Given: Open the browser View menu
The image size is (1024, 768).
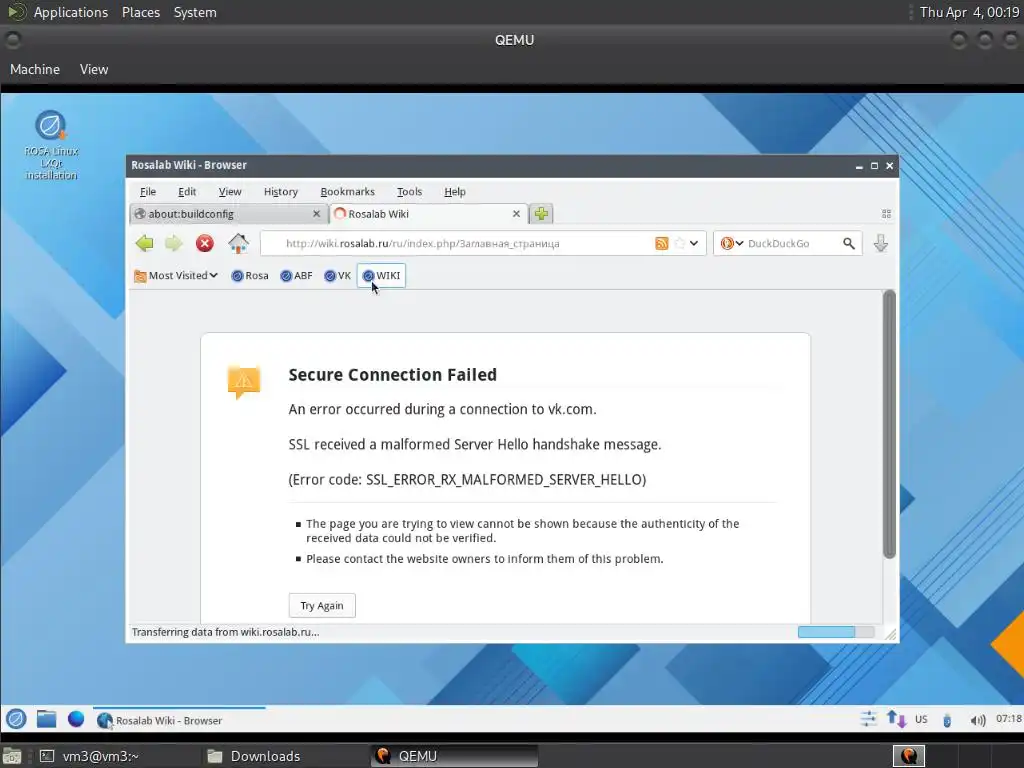Looking at the screenshot, I should 230,191.
